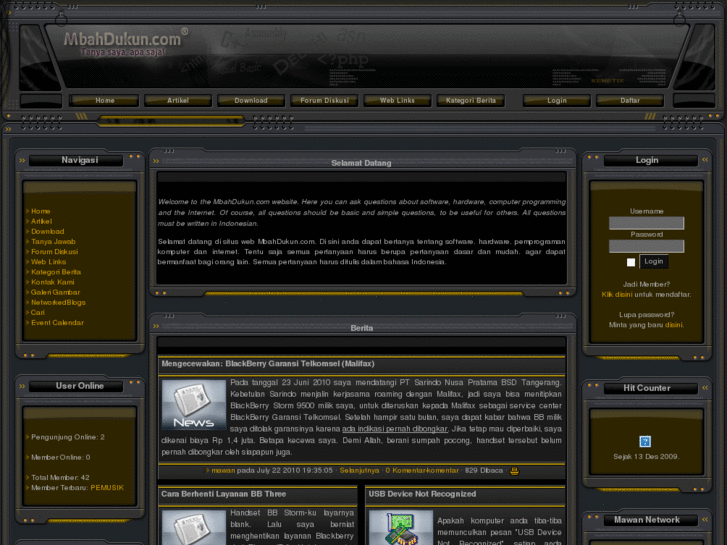Click 'ada indikasi pernah dibongkar' link
The width and height of the screenshot is (727, 545).
395,429
